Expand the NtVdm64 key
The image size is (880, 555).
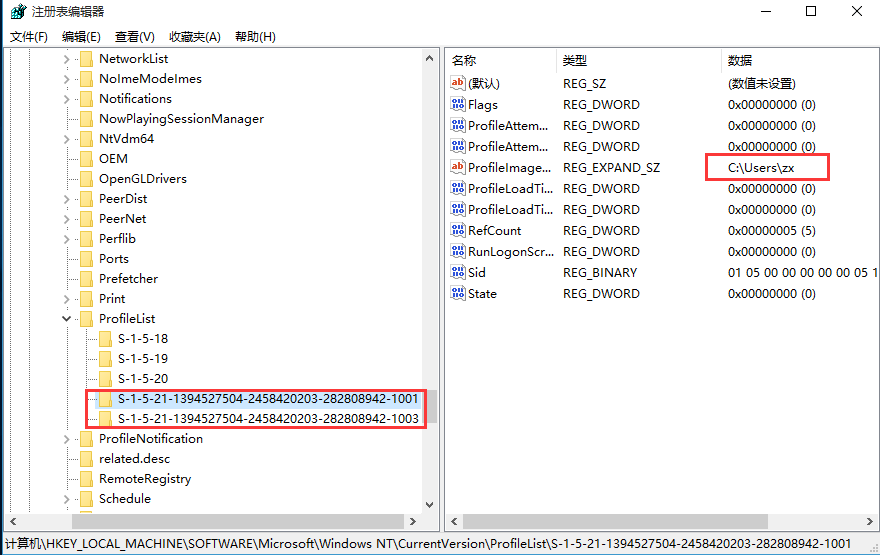[66, 139]
